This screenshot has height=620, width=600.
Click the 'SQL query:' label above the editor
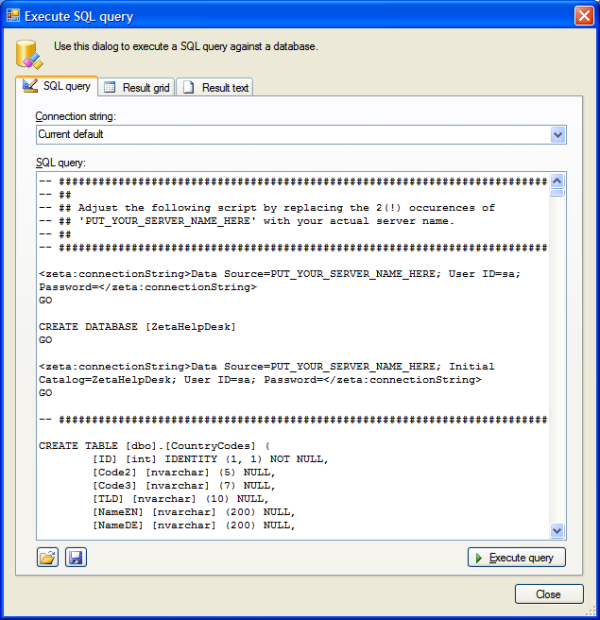click(60, 163)
